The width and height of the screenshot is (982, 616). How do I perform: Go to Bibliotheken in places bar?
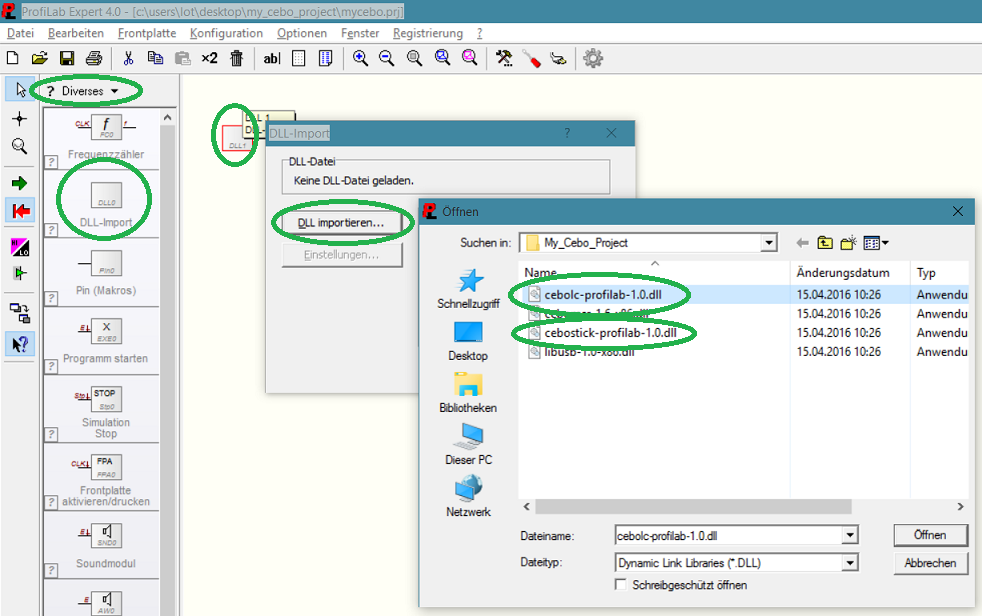point(468,393)
